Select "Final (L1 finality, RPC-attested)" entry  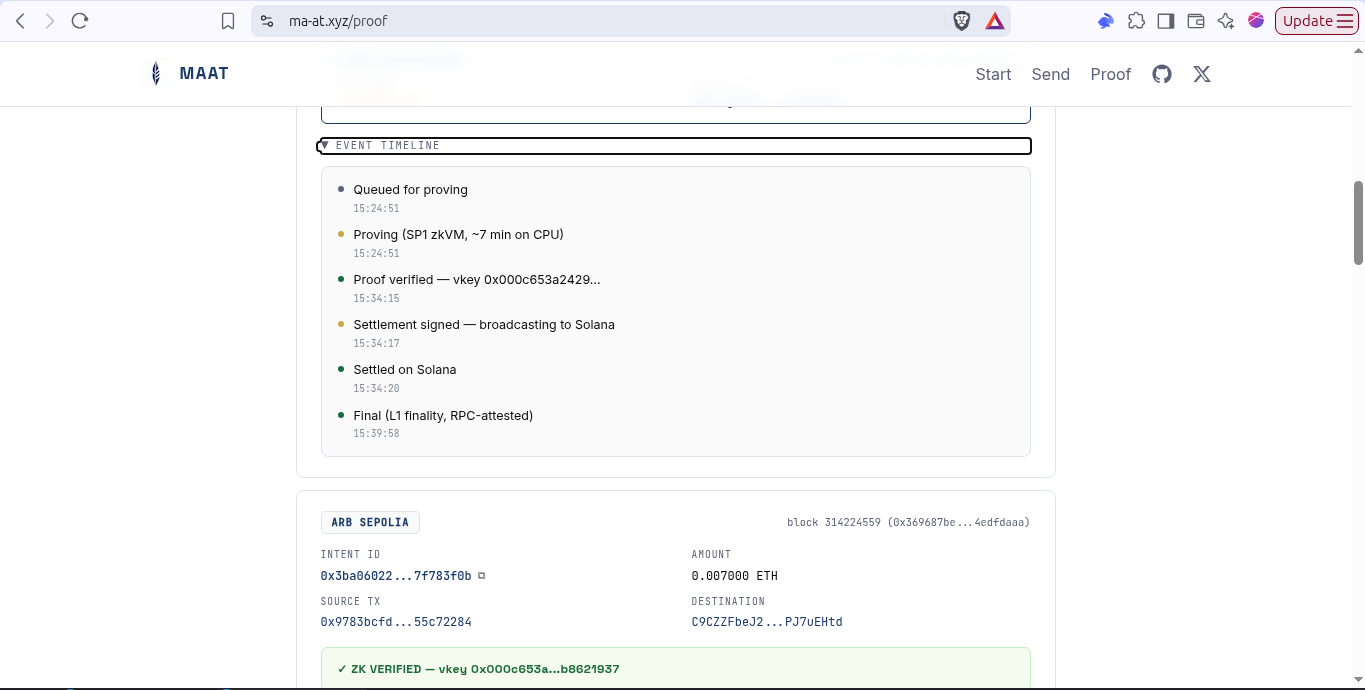coord(443,416)
